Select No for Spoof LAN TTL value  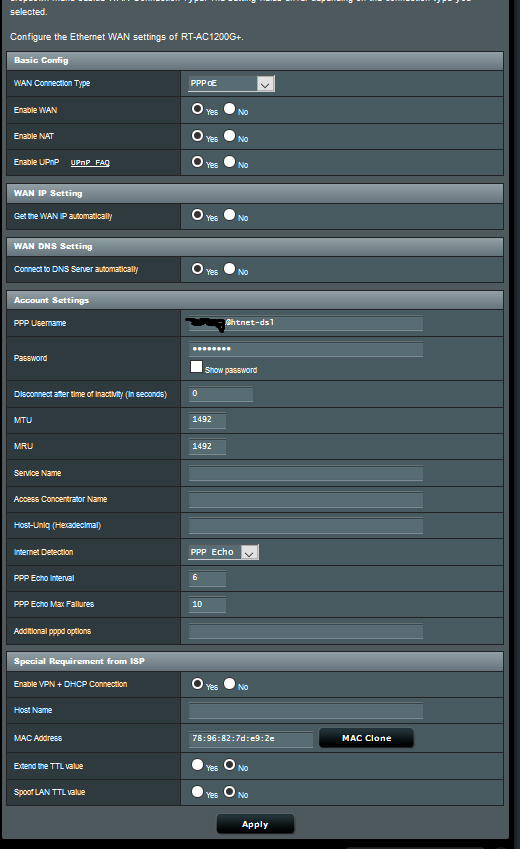230,792
